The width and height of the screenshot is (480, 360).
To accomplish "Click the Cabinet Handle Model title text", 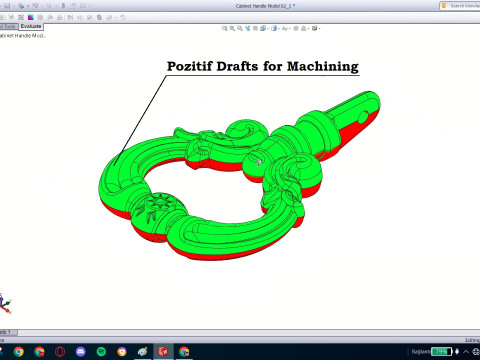I will 265,6.
